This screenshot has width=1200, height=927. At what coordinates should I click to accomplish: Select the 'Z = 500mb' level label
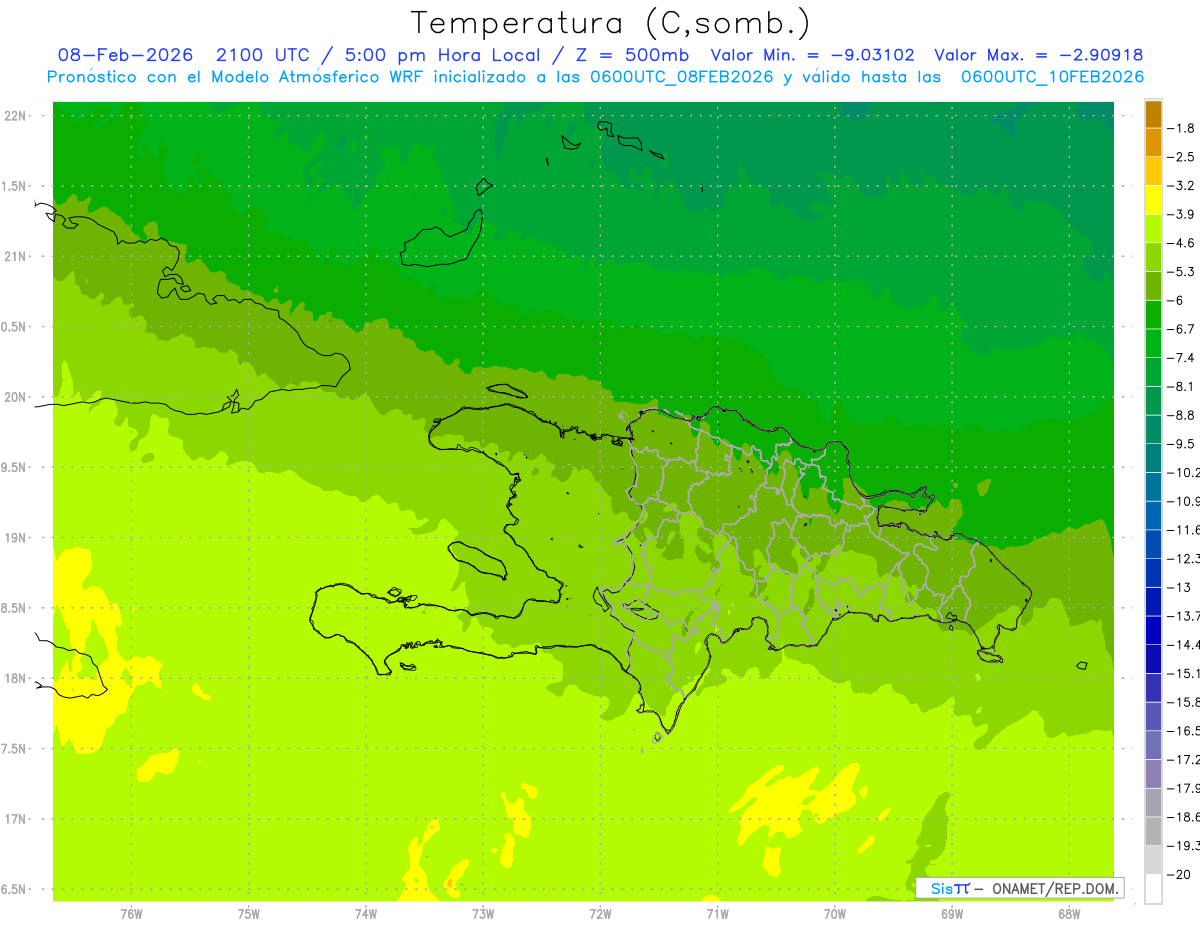[631, 55]
